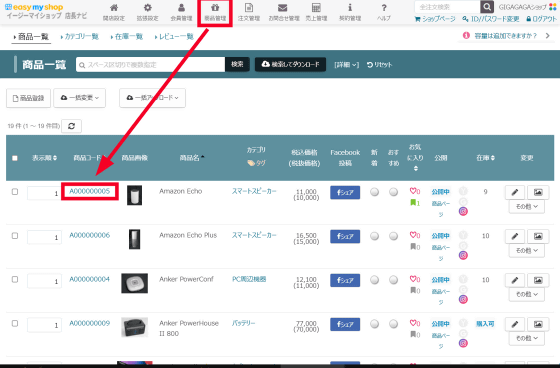Open その他 dropdown for Anker PowerConf
Image resolution: width=560 pixels, height=368 pixels.
pyautogui.click(x=526, y=294)
